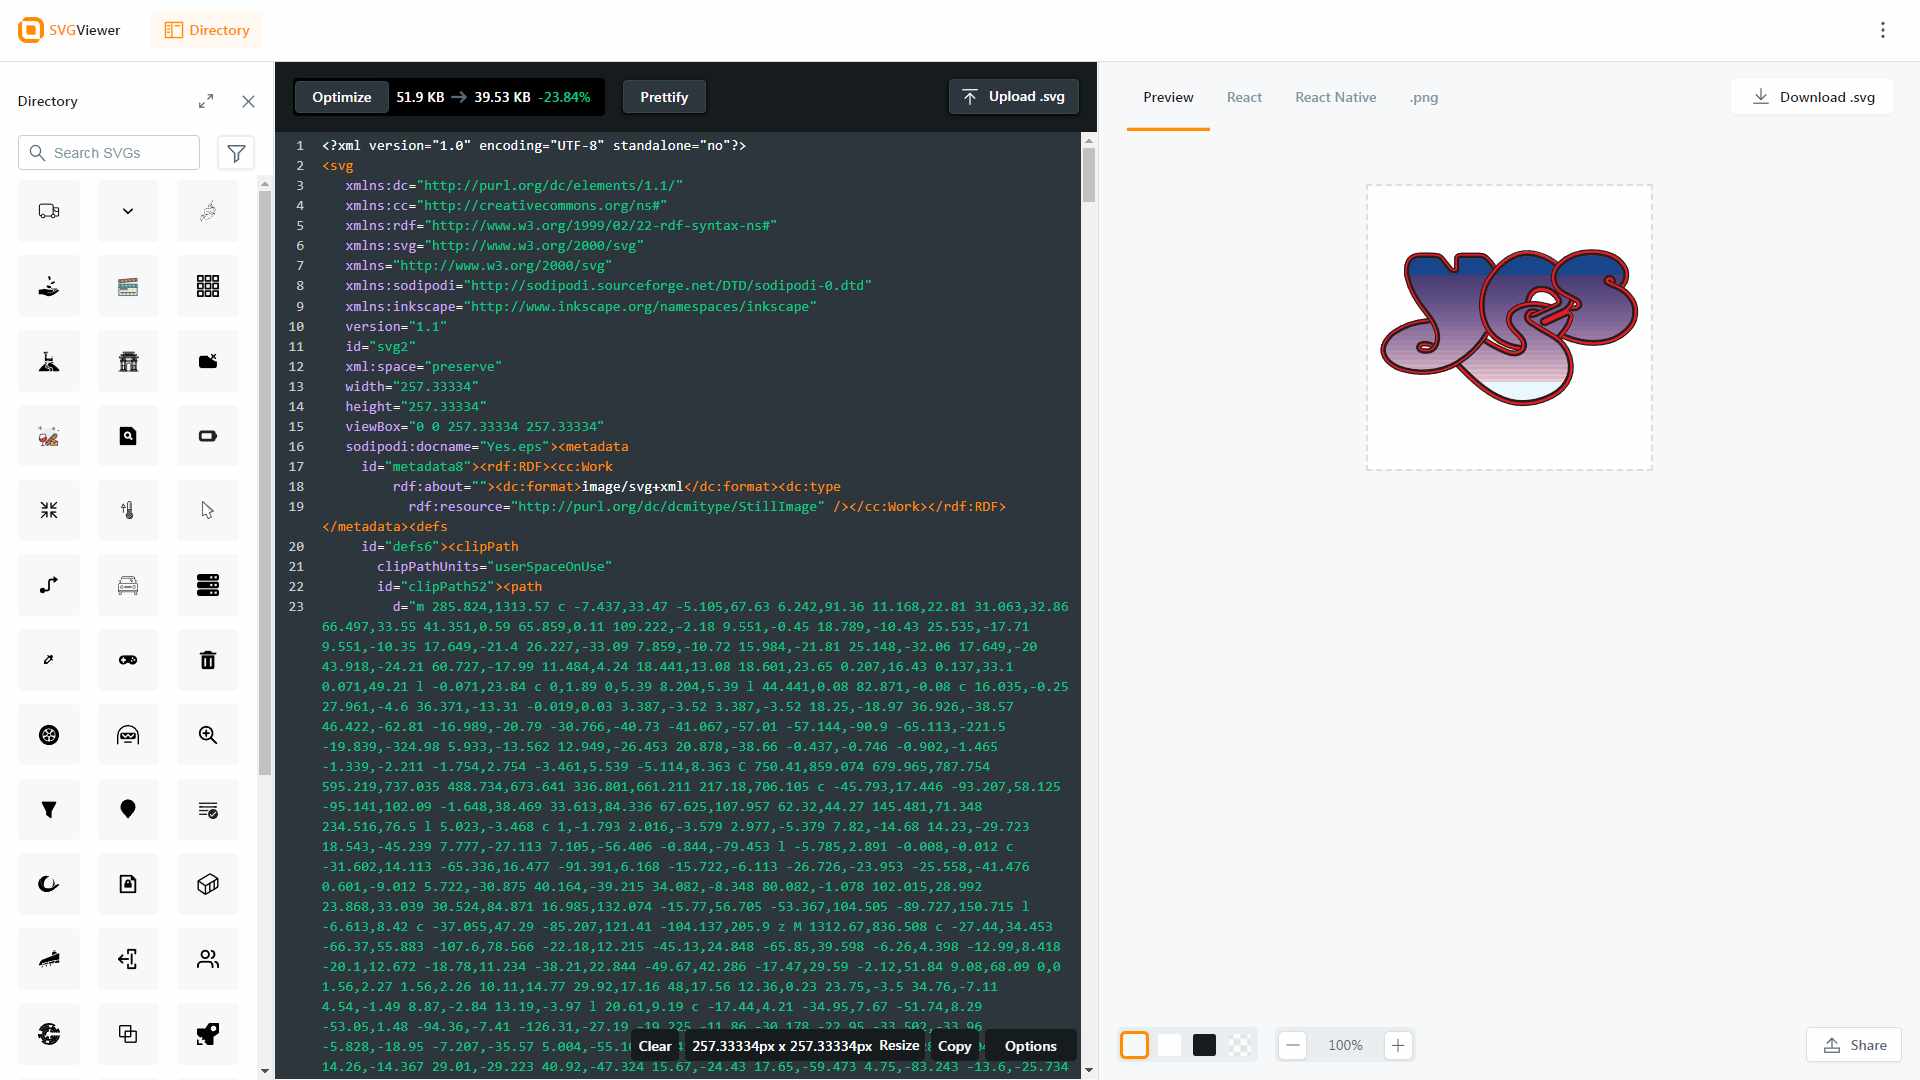
Task: Switch preview background to transparent checkerboard
Action: click(x=1240, y=1045)
